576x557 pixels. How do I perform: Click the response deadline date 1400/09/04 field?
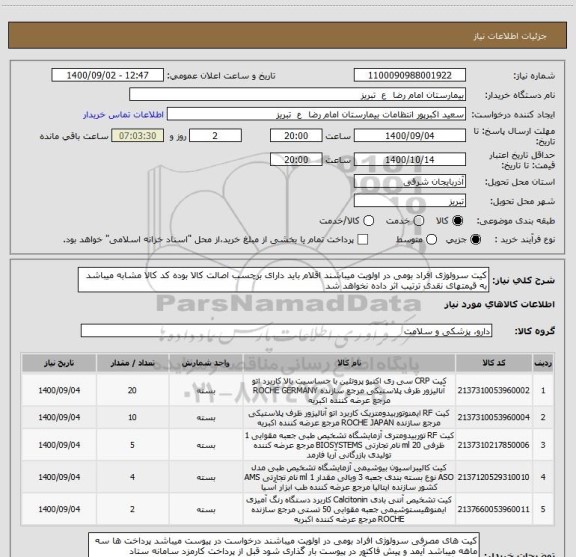pos(410,136)
